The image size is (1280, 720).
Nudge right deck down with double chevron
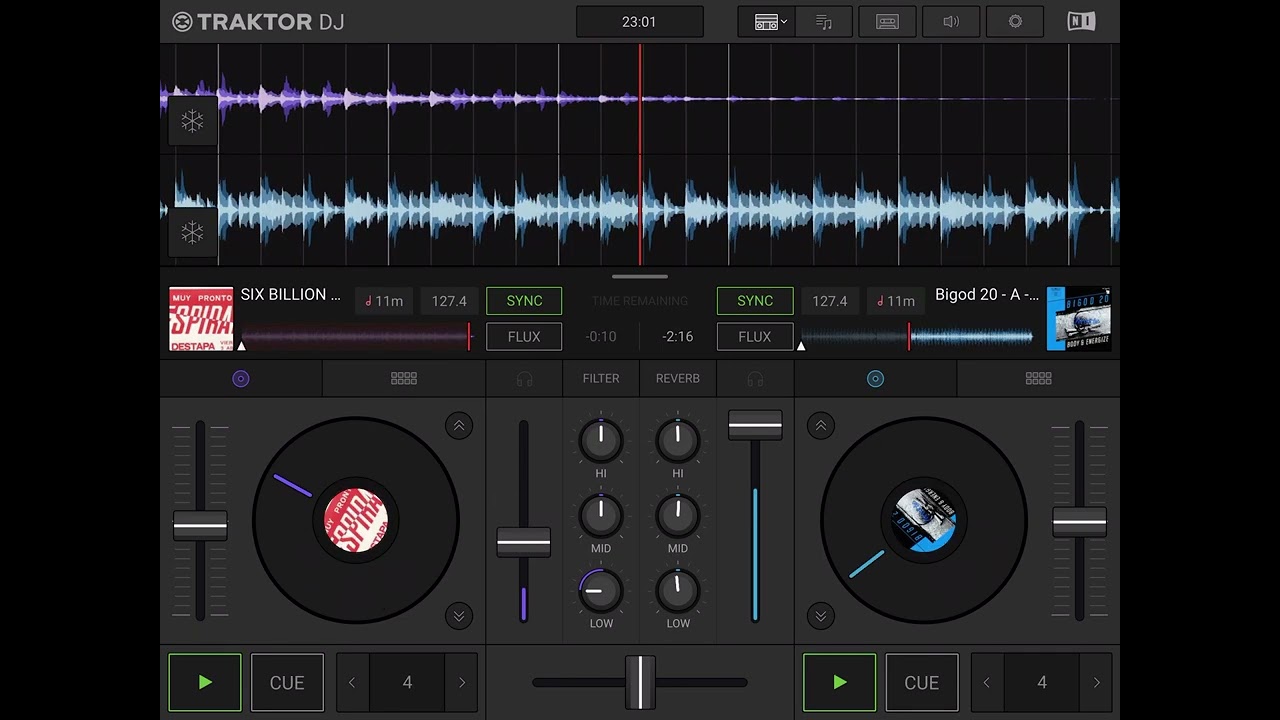[x=821, y=616]
